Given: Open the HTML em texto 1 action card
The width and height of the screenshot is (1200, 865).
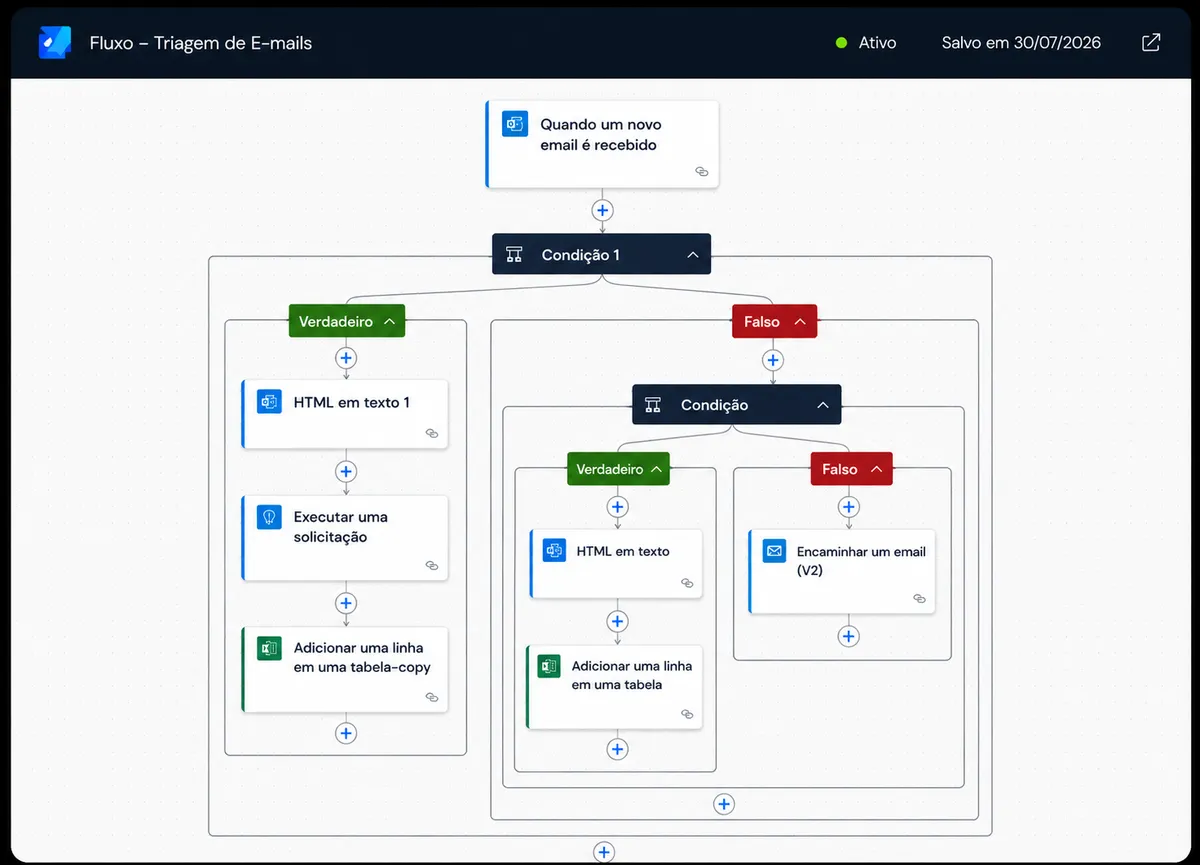Looking at the screenshot, I should (x=345, y=414).
